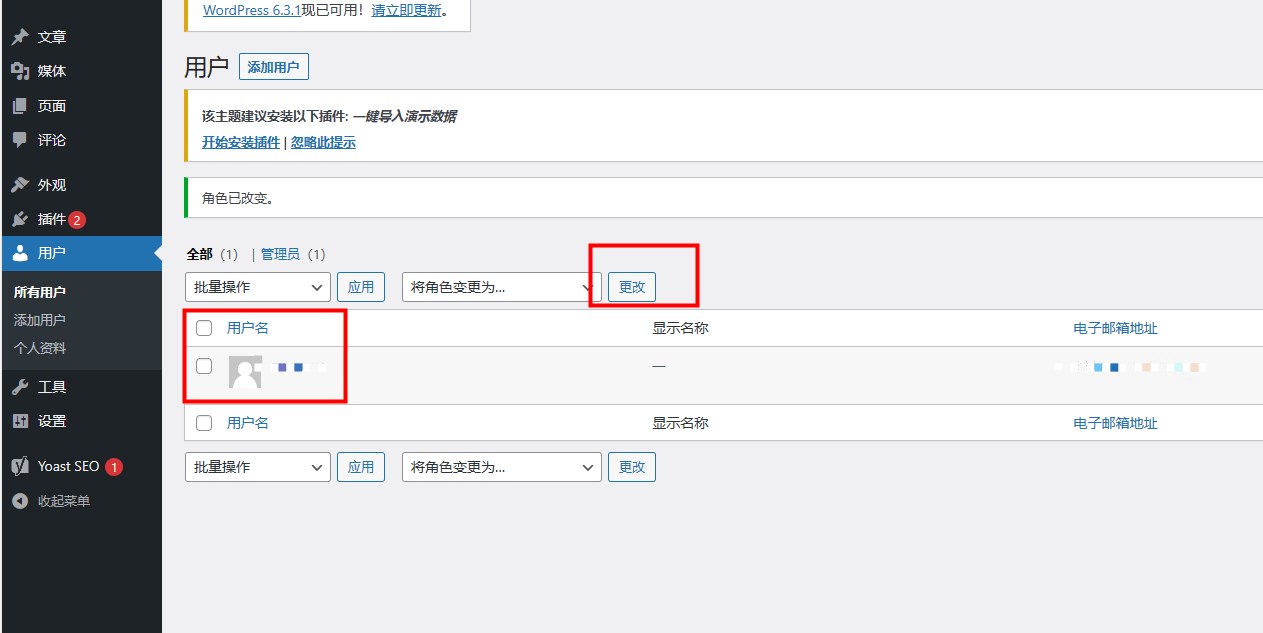Click the pin icon beside 文章

point(20,38)
